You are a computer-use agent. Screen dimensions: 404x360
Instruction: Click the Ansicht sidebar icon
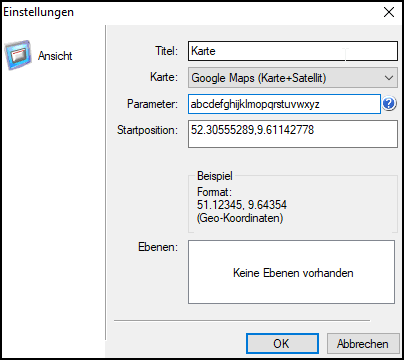pyautogui.click(x=18, y=55)
